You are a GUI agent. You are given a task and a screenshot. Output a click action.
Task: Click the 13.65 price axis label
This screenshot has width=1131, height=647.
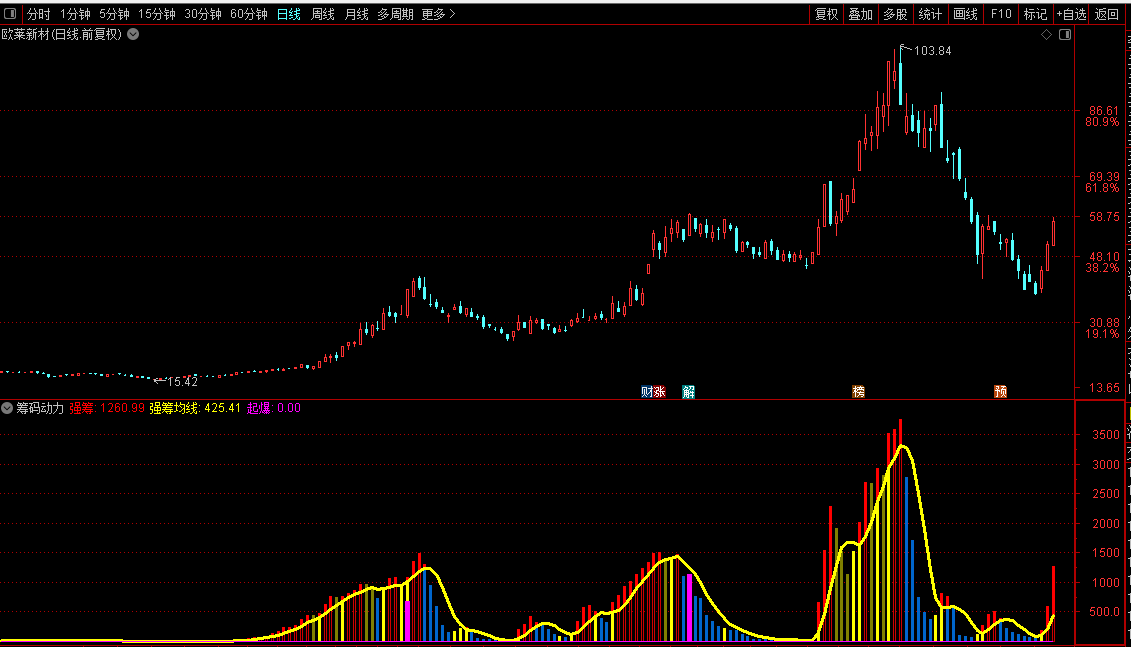(x=1104, y=387)
